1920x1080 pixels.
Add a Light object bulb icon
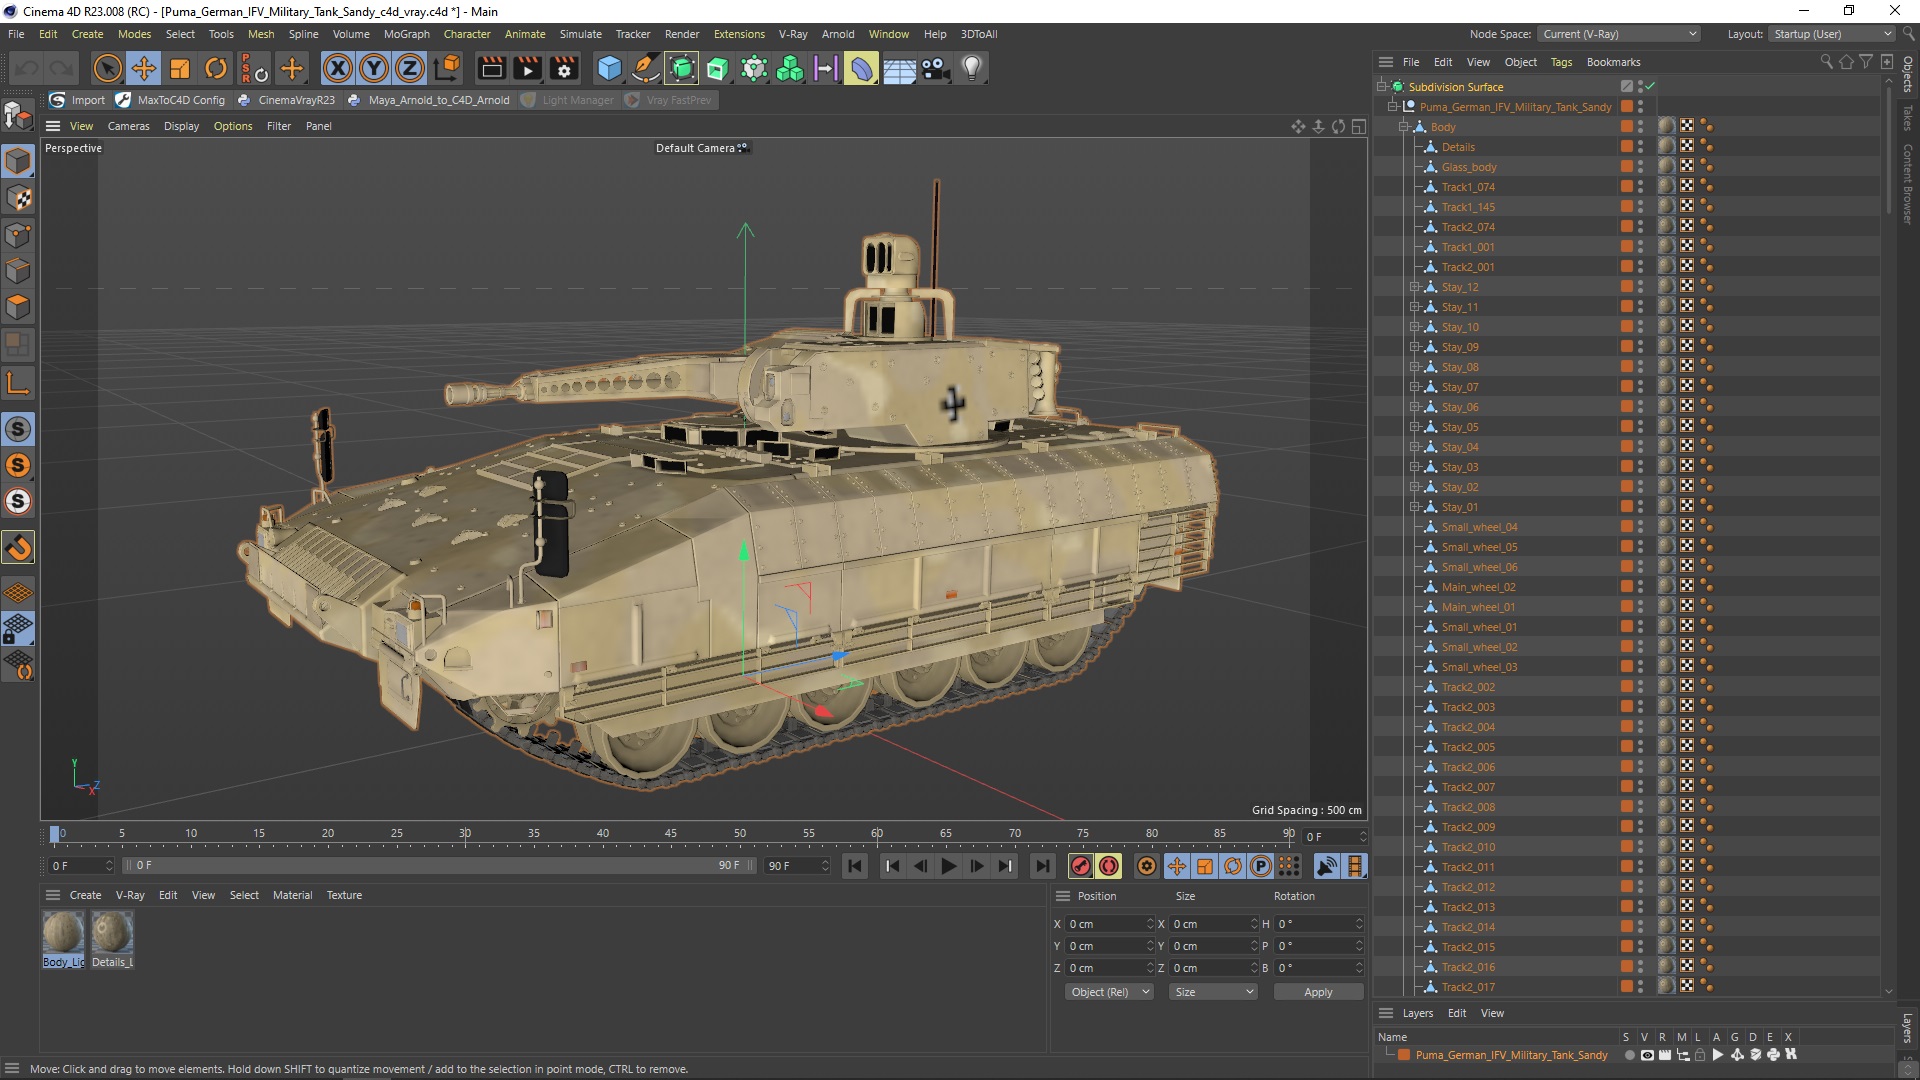point(971,68)
